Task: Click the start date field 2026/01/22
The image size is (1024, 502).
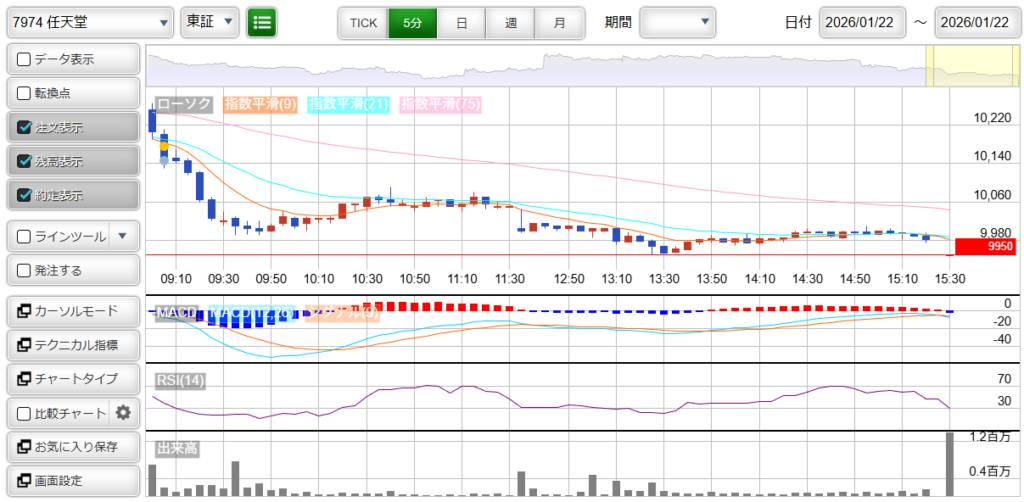Action: pos(861,22)
